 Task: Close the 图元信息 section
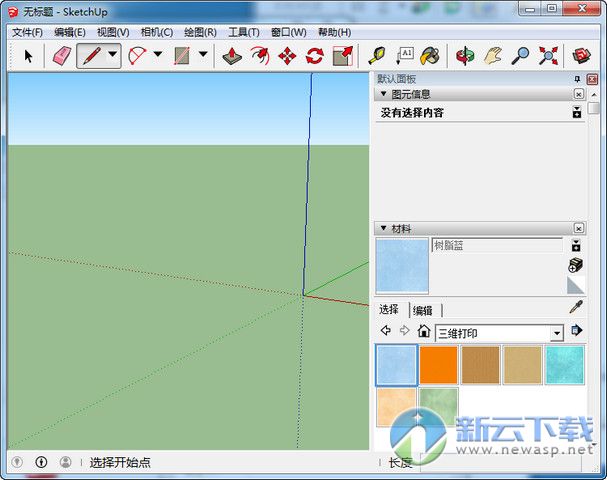(x=578, y=94)
